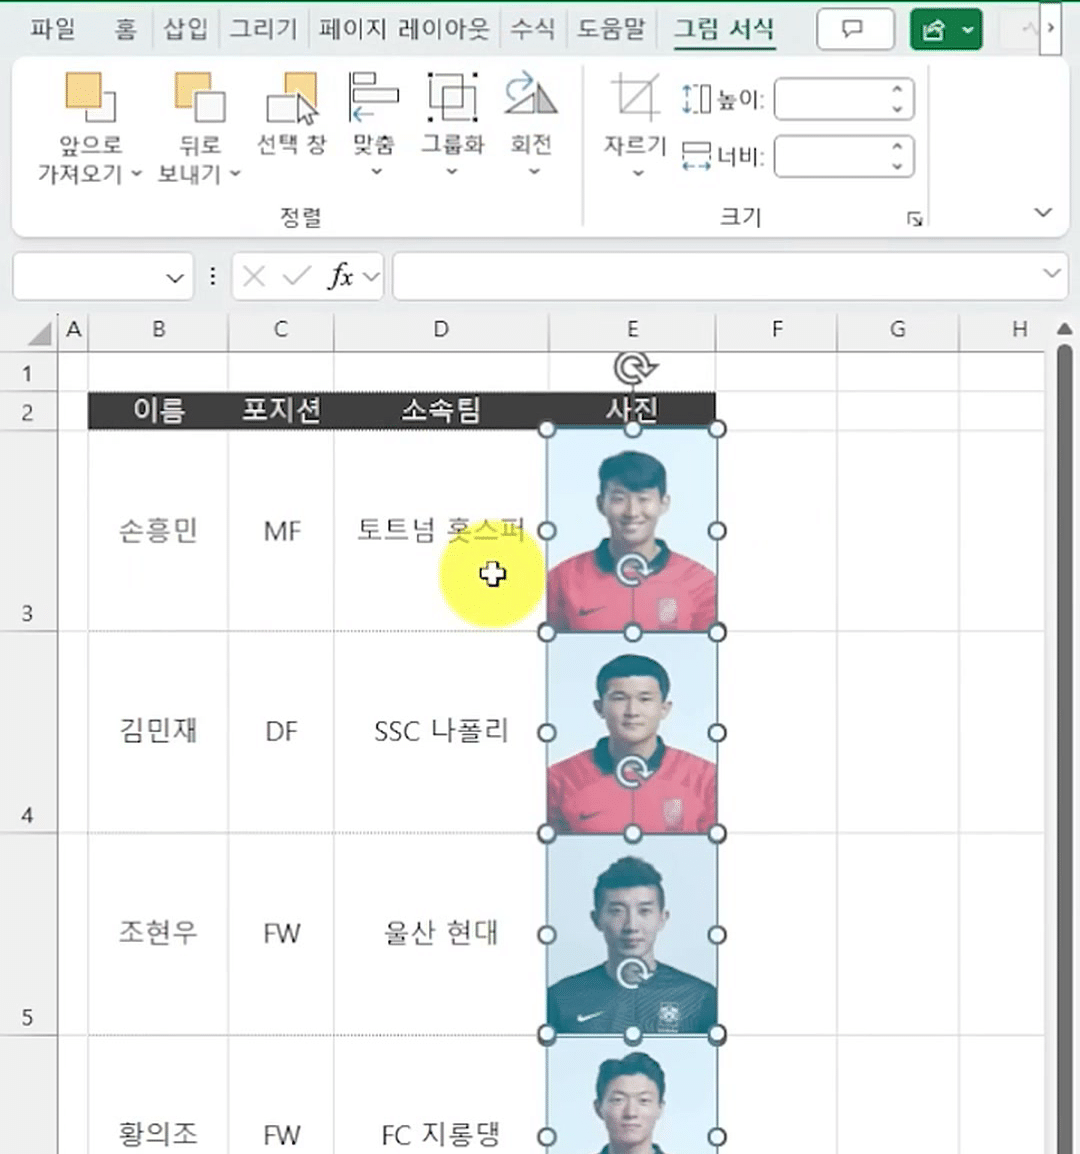Click the confirm checkmark in formula bar
The height and width of the screenshot is (1154, 1080).
(297, 277)
